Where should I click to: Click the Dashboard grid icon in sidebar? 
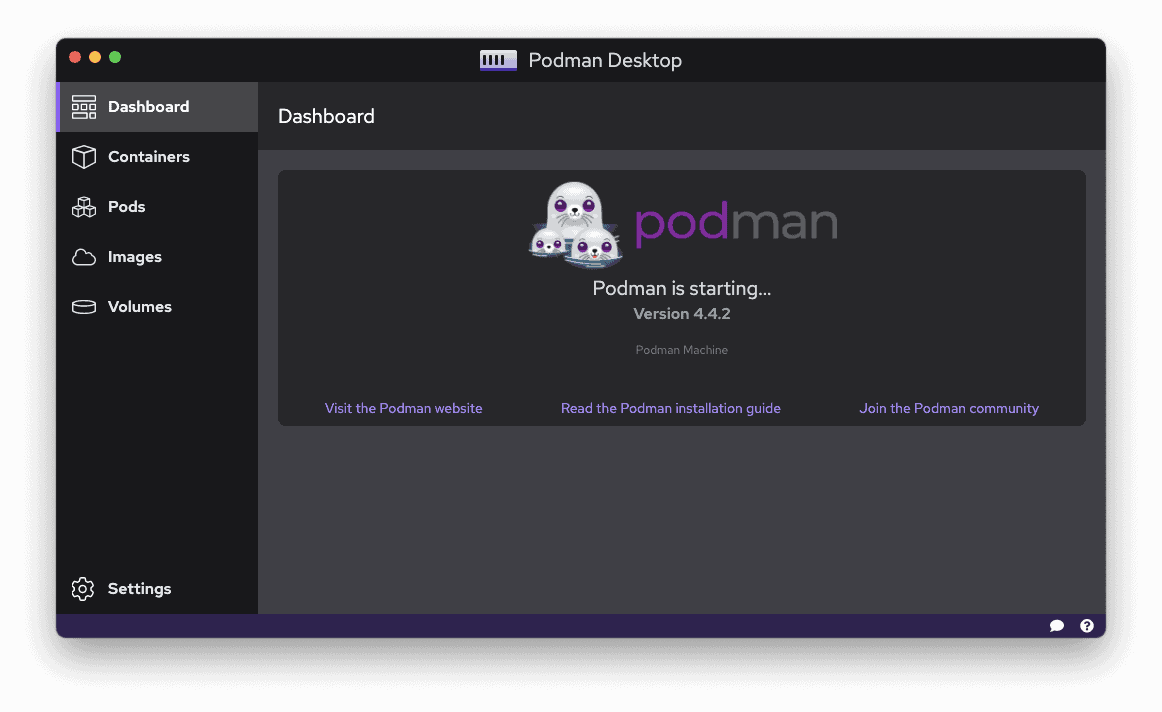84,107
